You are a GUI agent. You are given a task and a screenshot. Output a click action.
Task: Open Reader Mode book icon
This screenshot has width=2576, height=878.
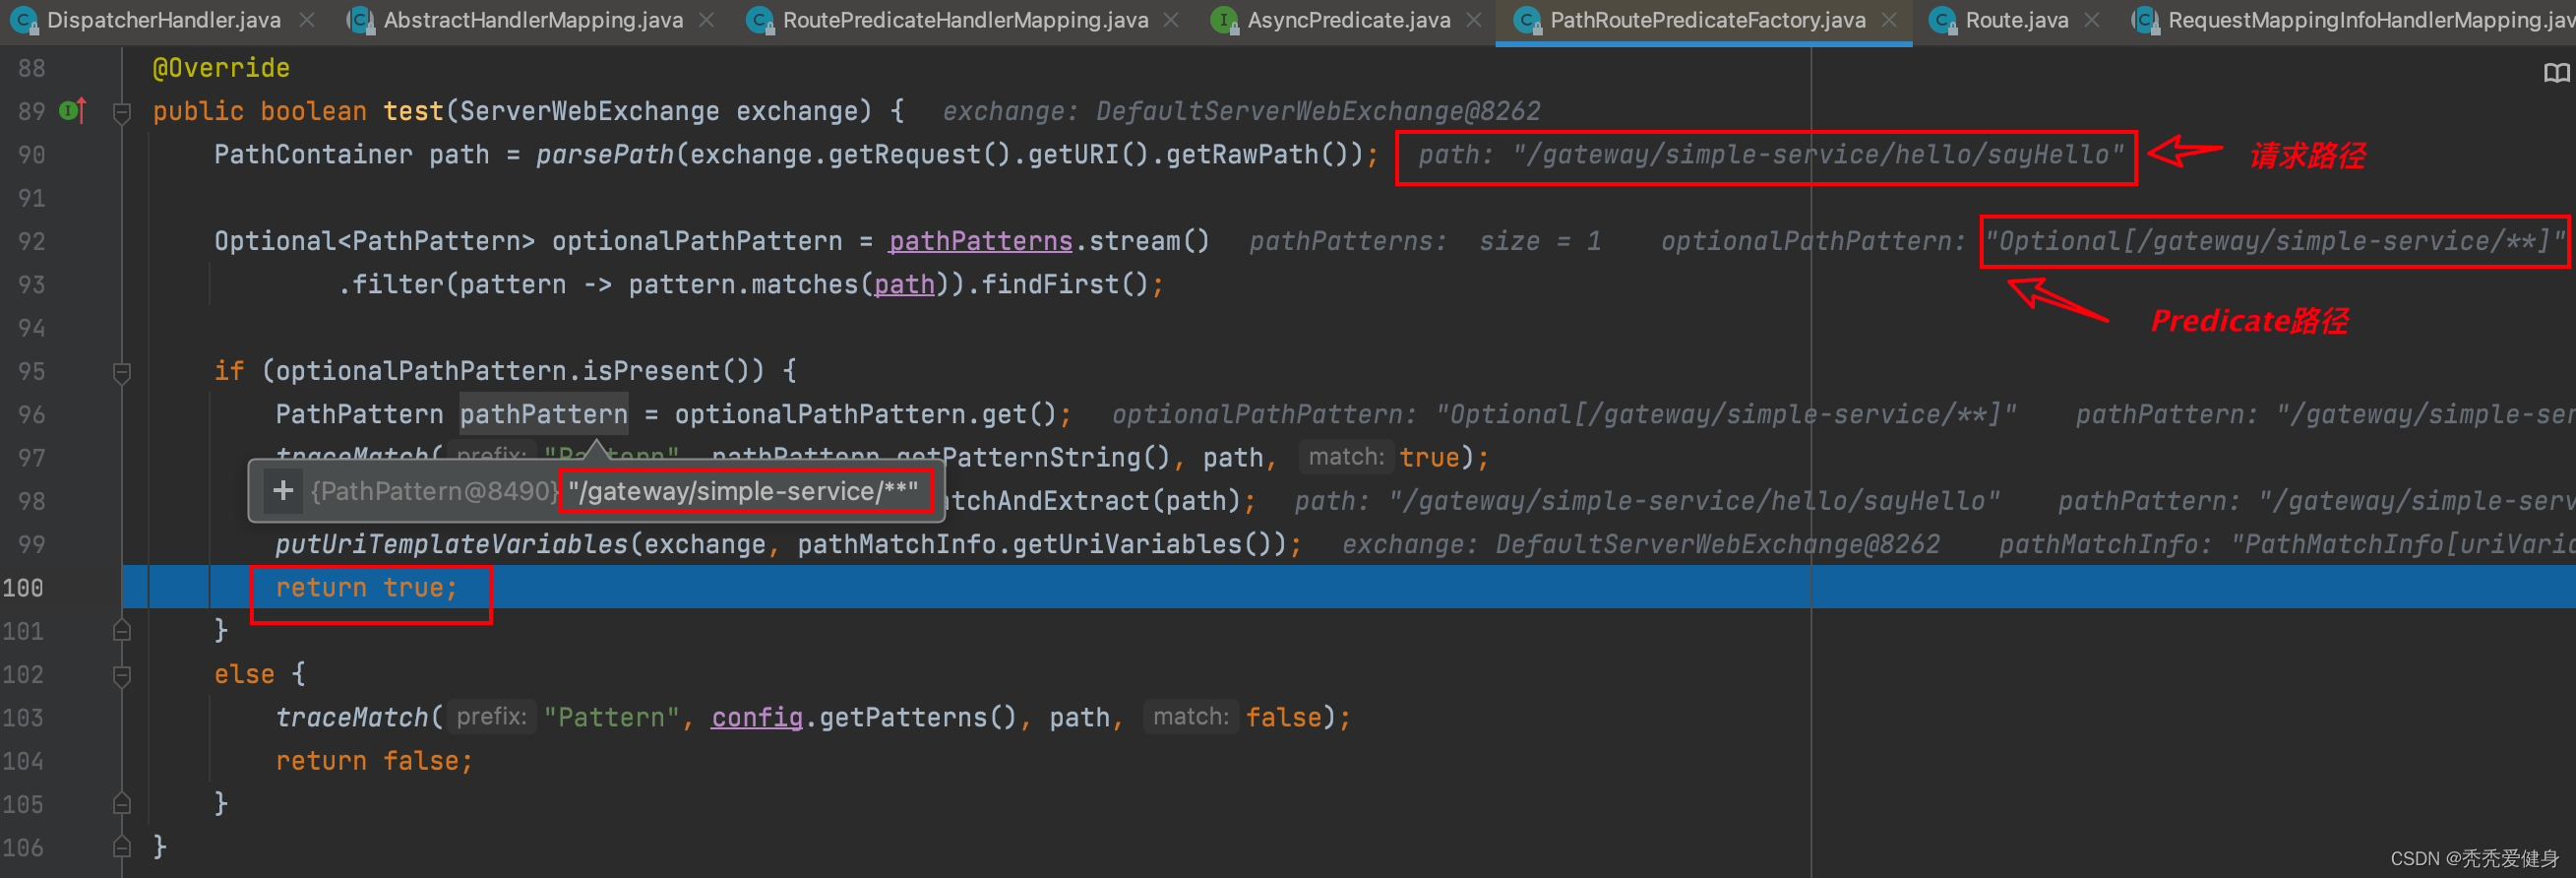[x=2555, y=73]
